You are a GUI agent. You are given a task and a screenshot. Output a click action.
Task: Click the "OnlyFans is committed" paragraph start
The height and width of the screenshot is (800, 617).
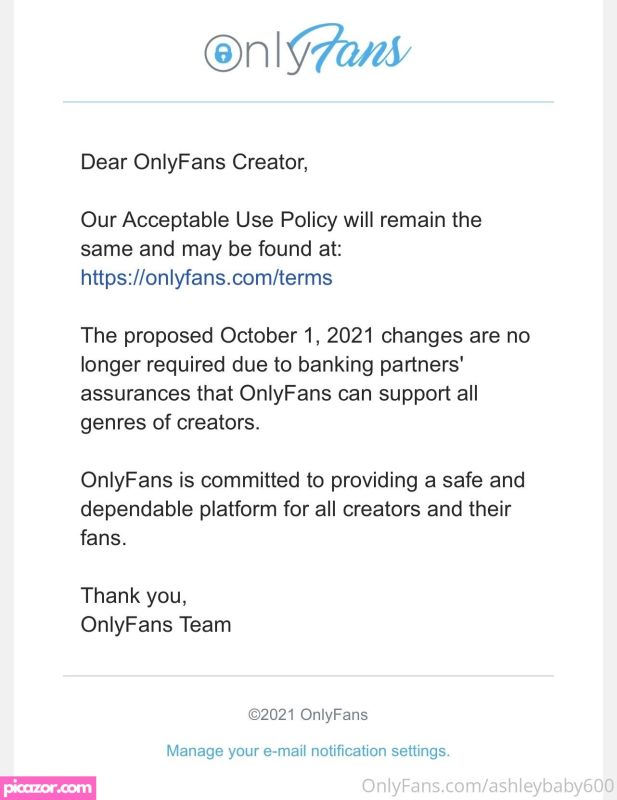pos(188,480)
